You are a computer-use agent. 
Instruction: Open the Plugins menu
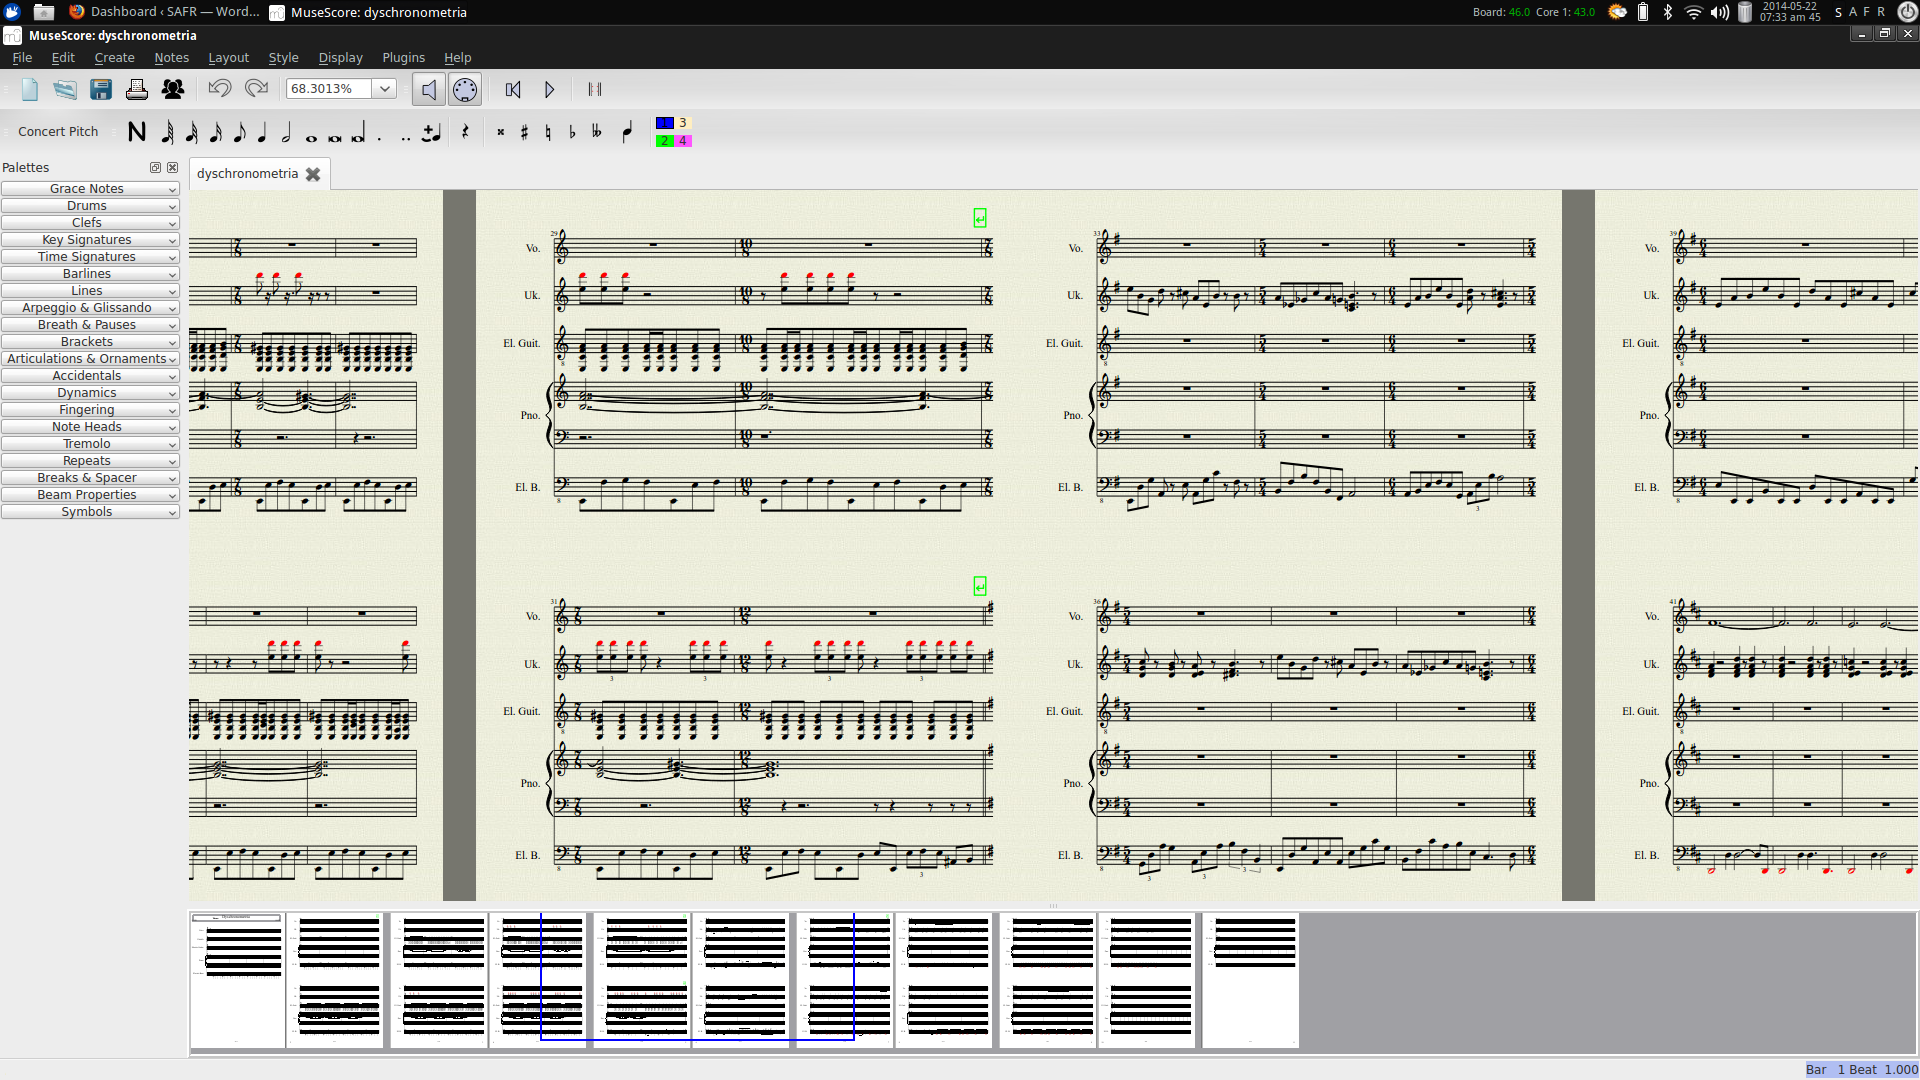(403, 58)
